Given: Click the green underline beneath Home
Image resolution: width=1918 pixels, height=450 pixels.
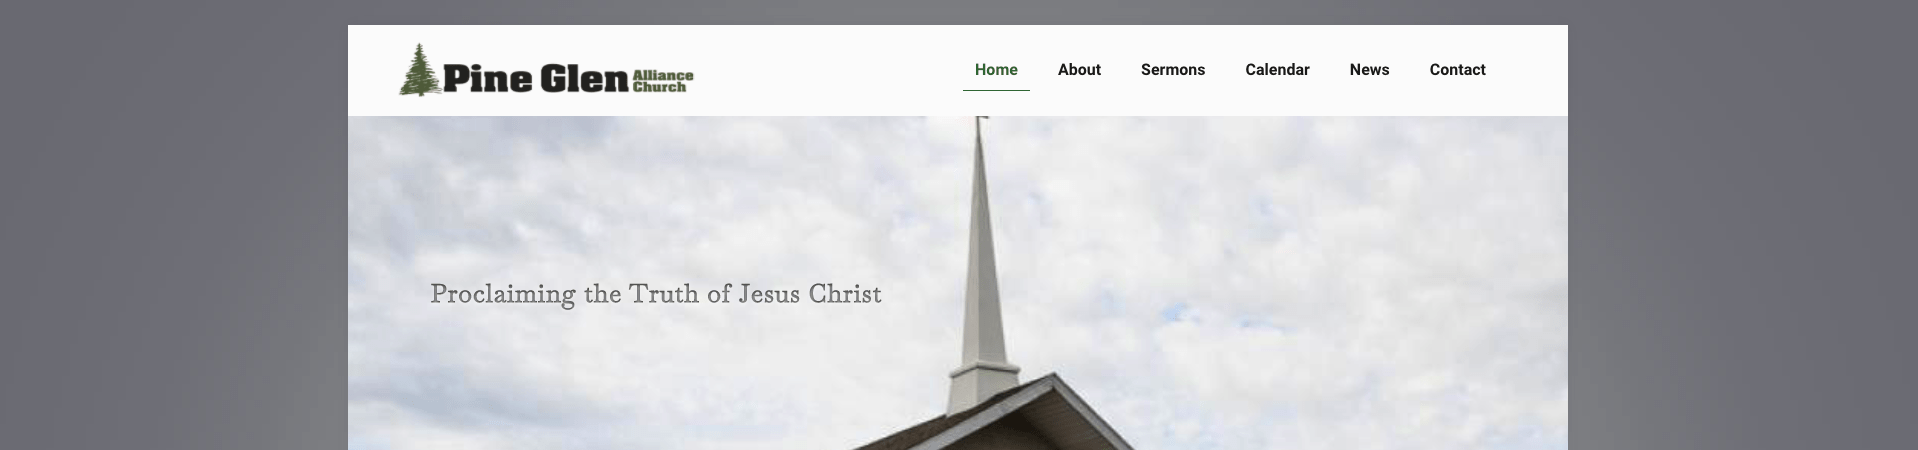Looking at the screenshot, I should (x=996, y=90).
